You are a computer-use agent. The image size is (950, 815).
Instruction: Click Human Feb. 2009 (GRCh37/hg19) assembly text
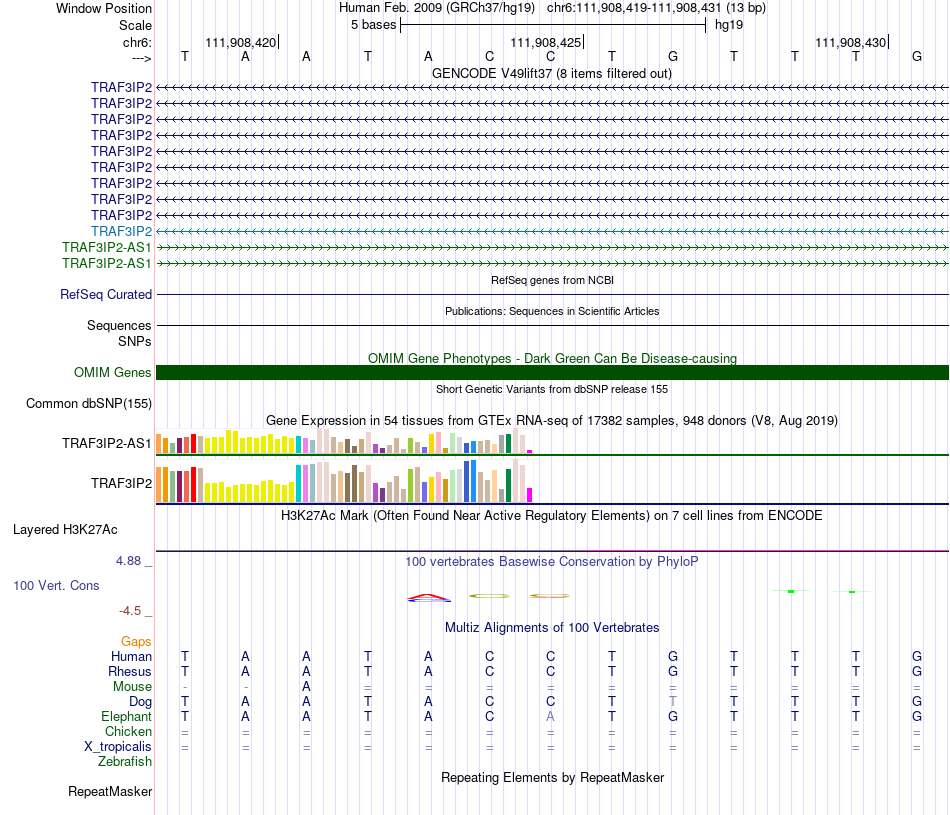[436, 8]
